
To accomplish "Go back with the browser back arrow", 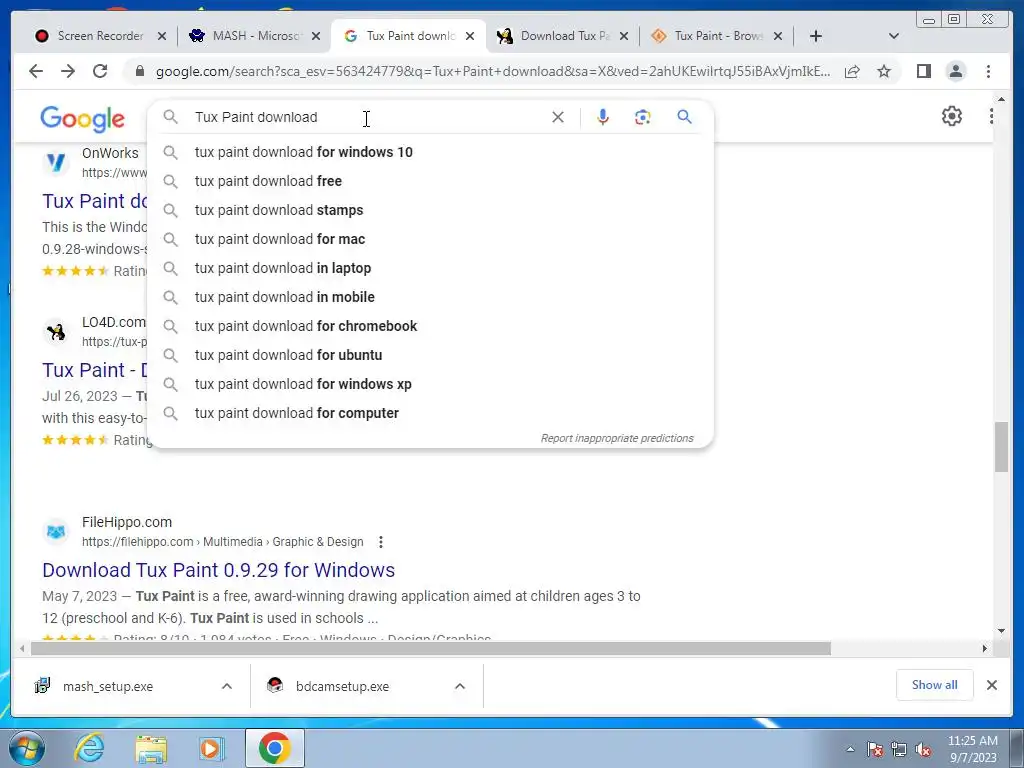I will 36,71.
